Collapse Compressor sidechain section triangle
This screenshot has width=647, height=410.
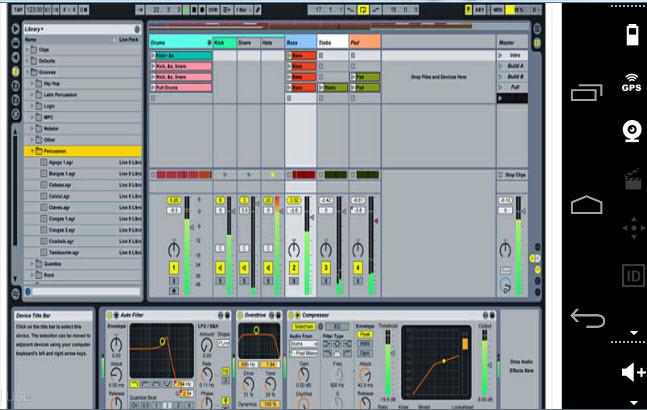(x=297, y=316)
